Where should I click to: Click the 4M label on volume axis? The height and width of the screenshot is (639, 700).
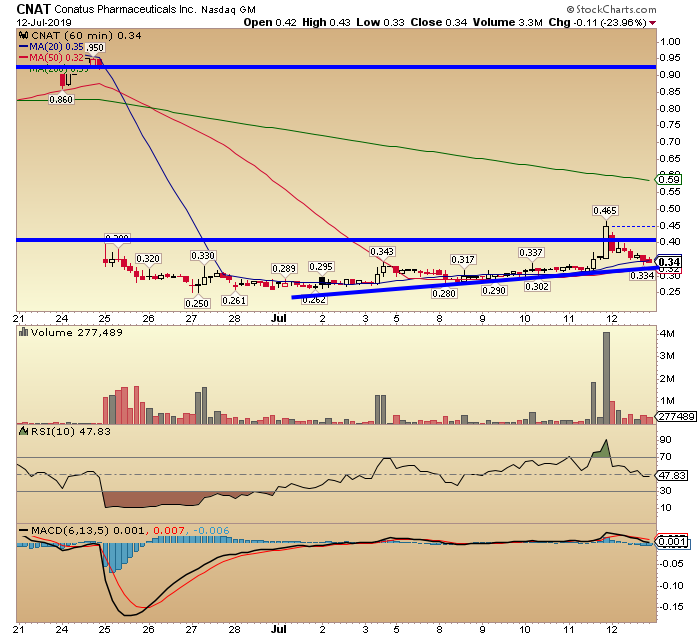click(667, 334)
